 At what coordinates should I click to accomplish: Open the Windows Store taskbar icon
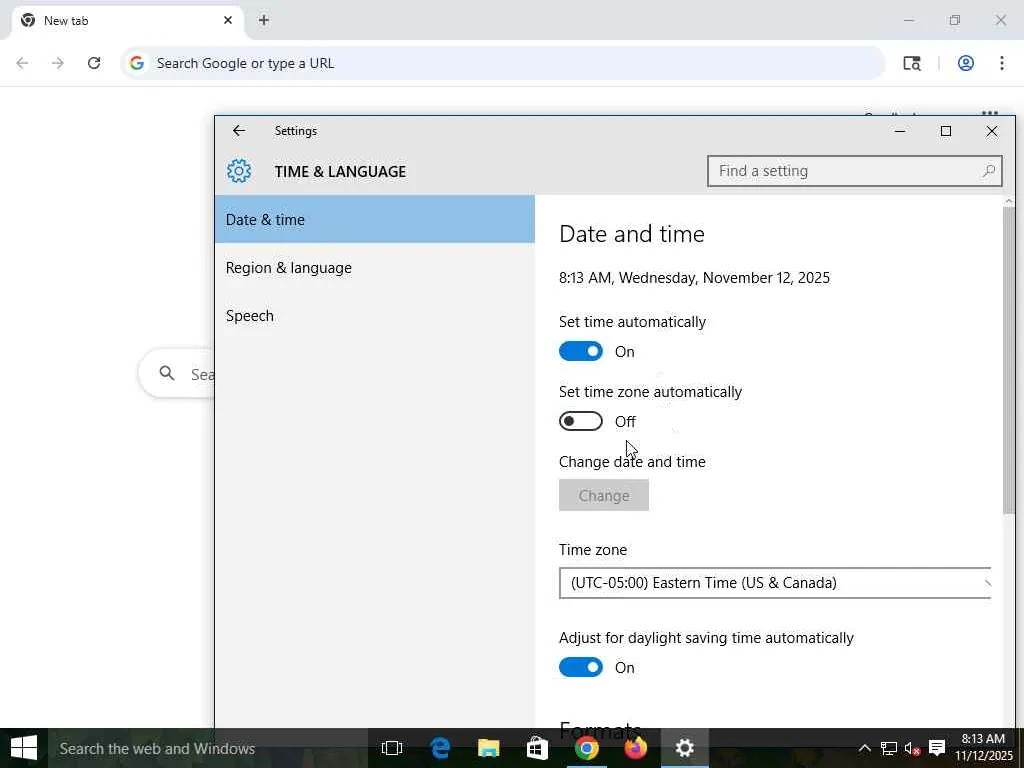click(x=537, y=748)
